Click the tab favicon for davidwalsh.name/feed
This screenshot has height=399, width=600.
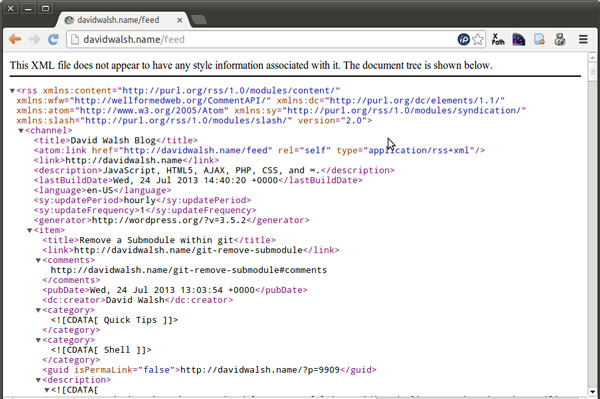pyautogui.click(x=69, y=20)
